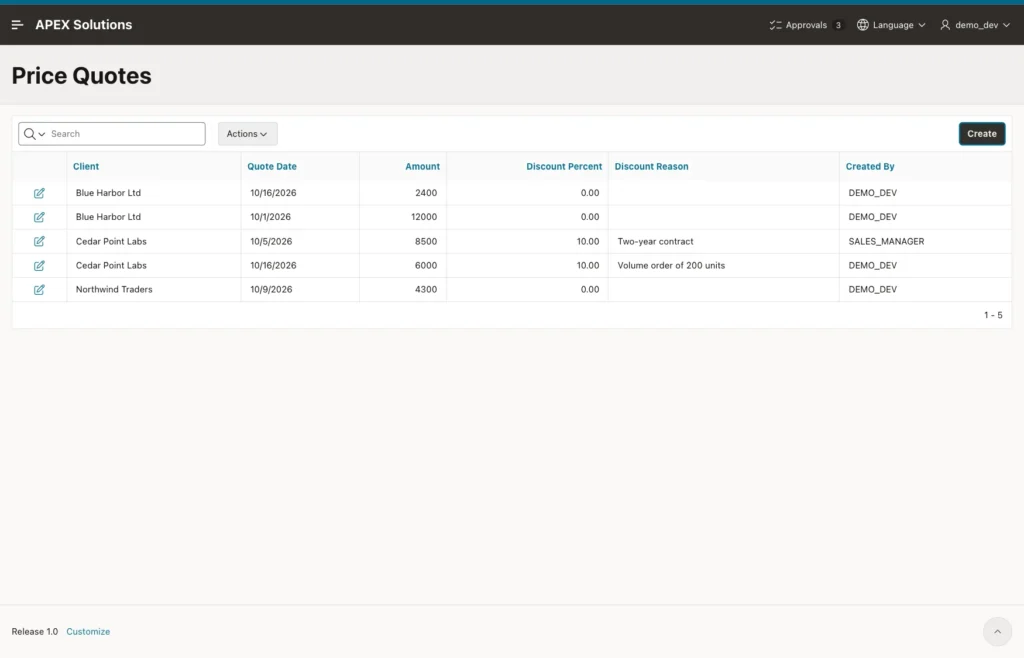Expand the demo_dev user menu chevron
This screenshot has width=1024, height=658.
(x=1006, y=25)
